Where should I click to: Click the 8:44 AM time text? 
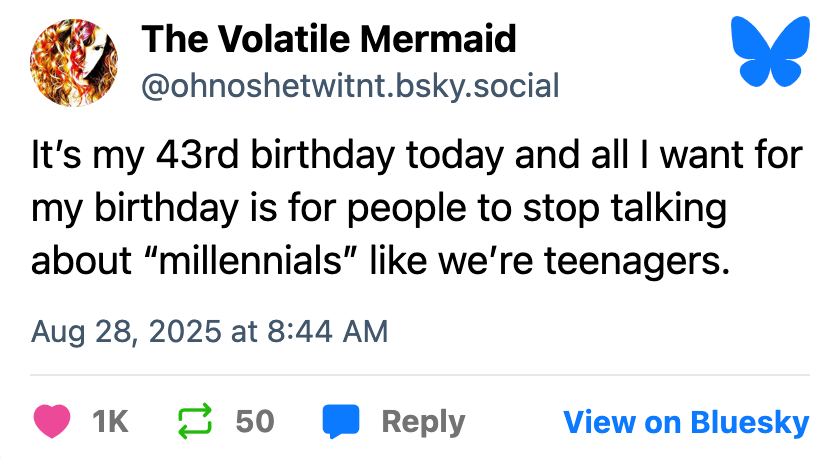326,331
